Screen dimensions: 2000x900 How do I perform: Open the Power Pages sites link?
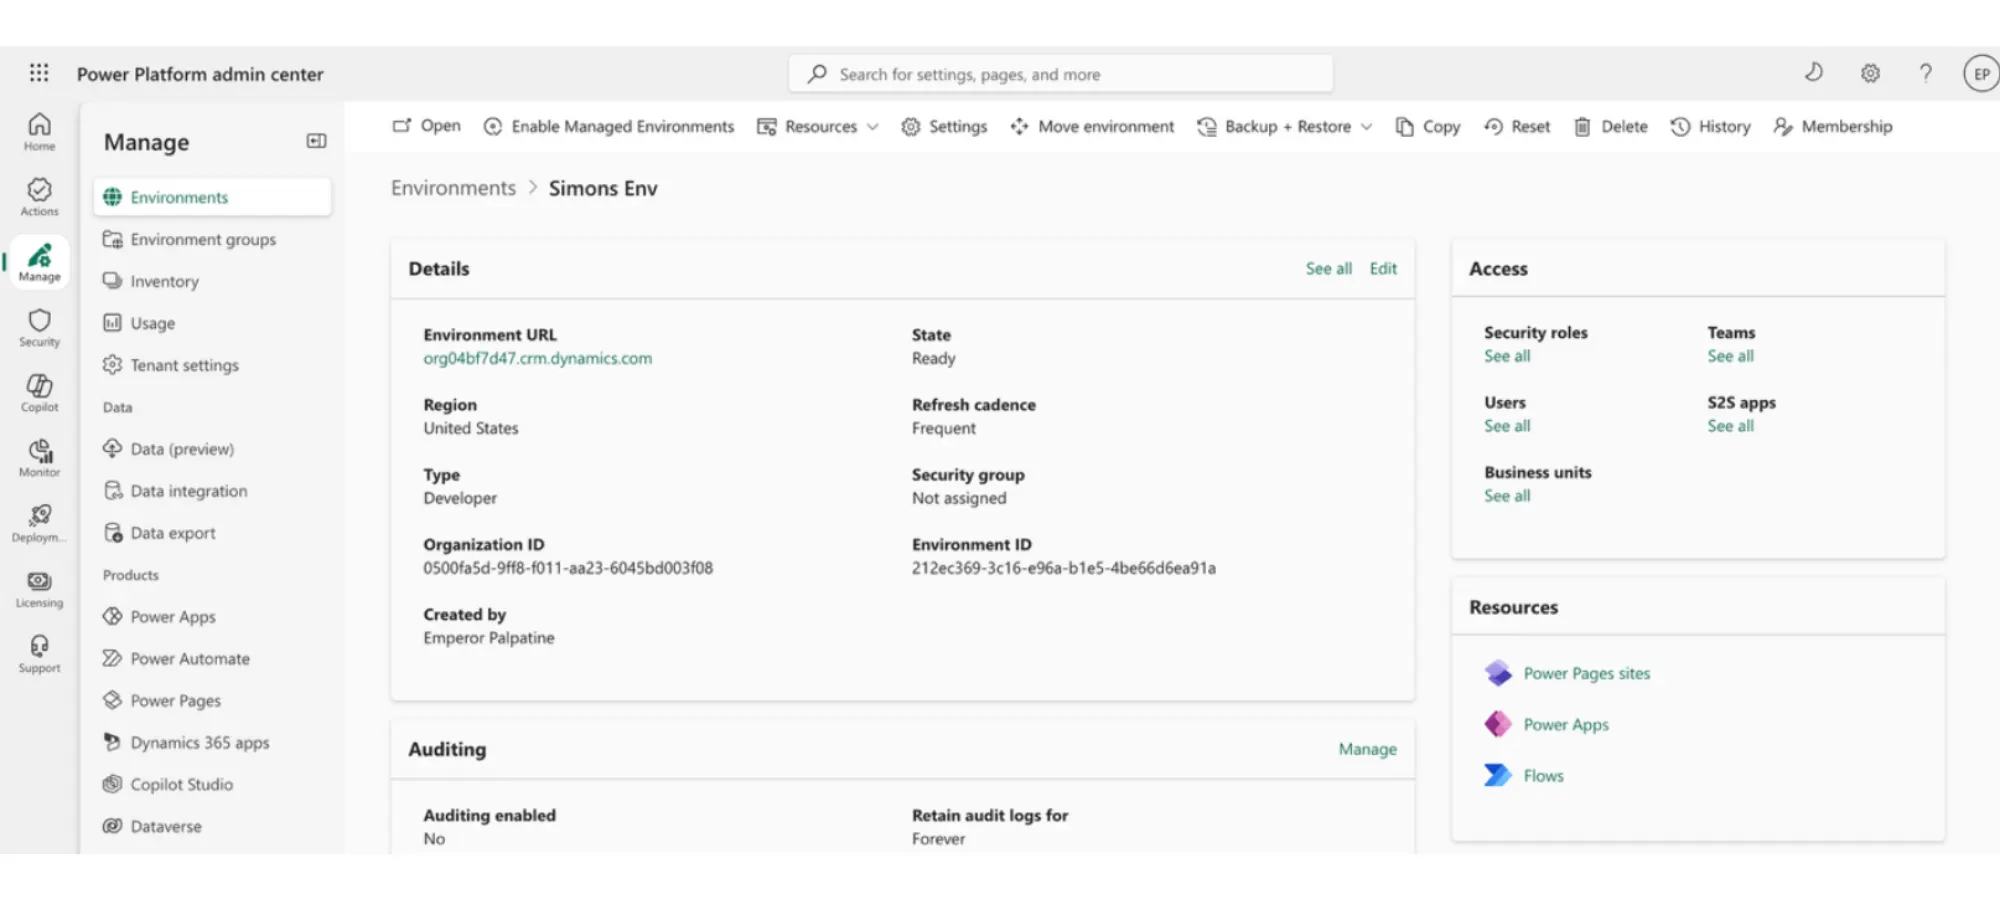coord(1587,673)
